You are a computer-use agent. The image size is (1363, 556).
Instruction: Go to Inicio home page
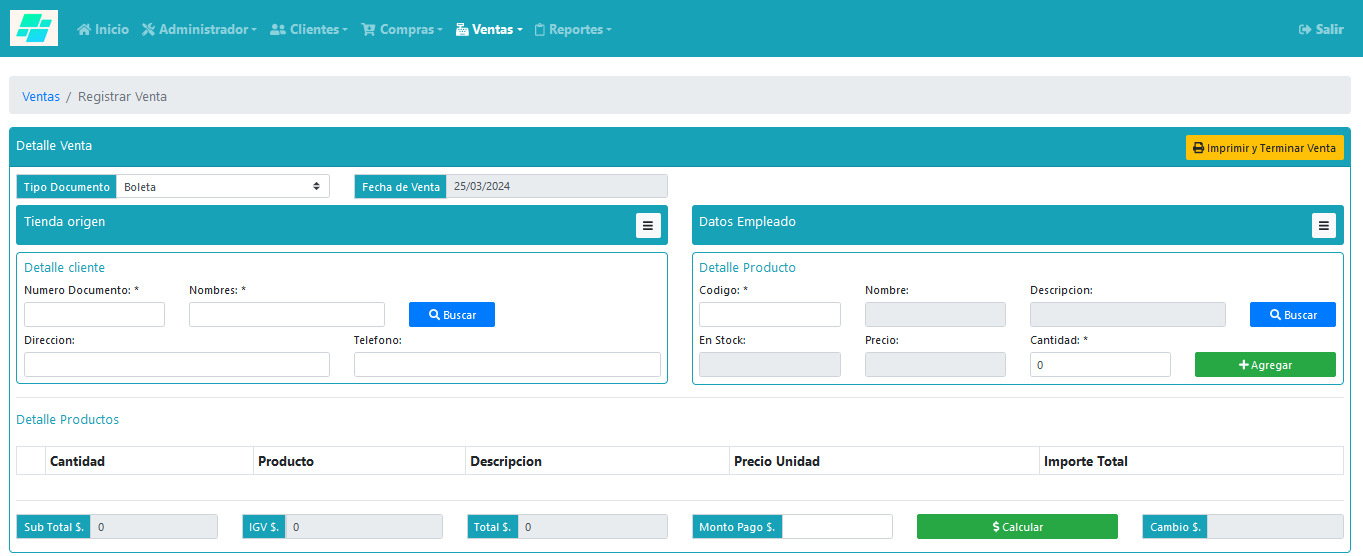(x=103, y=30)
